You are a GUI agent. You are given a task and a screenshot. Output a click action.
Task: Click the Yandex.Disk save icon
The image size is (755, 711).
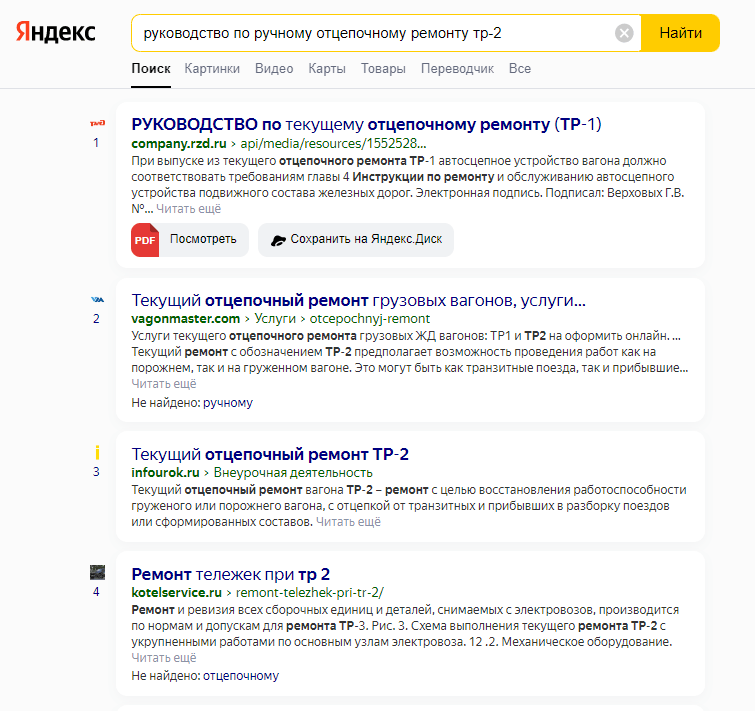tap(279, 240)
